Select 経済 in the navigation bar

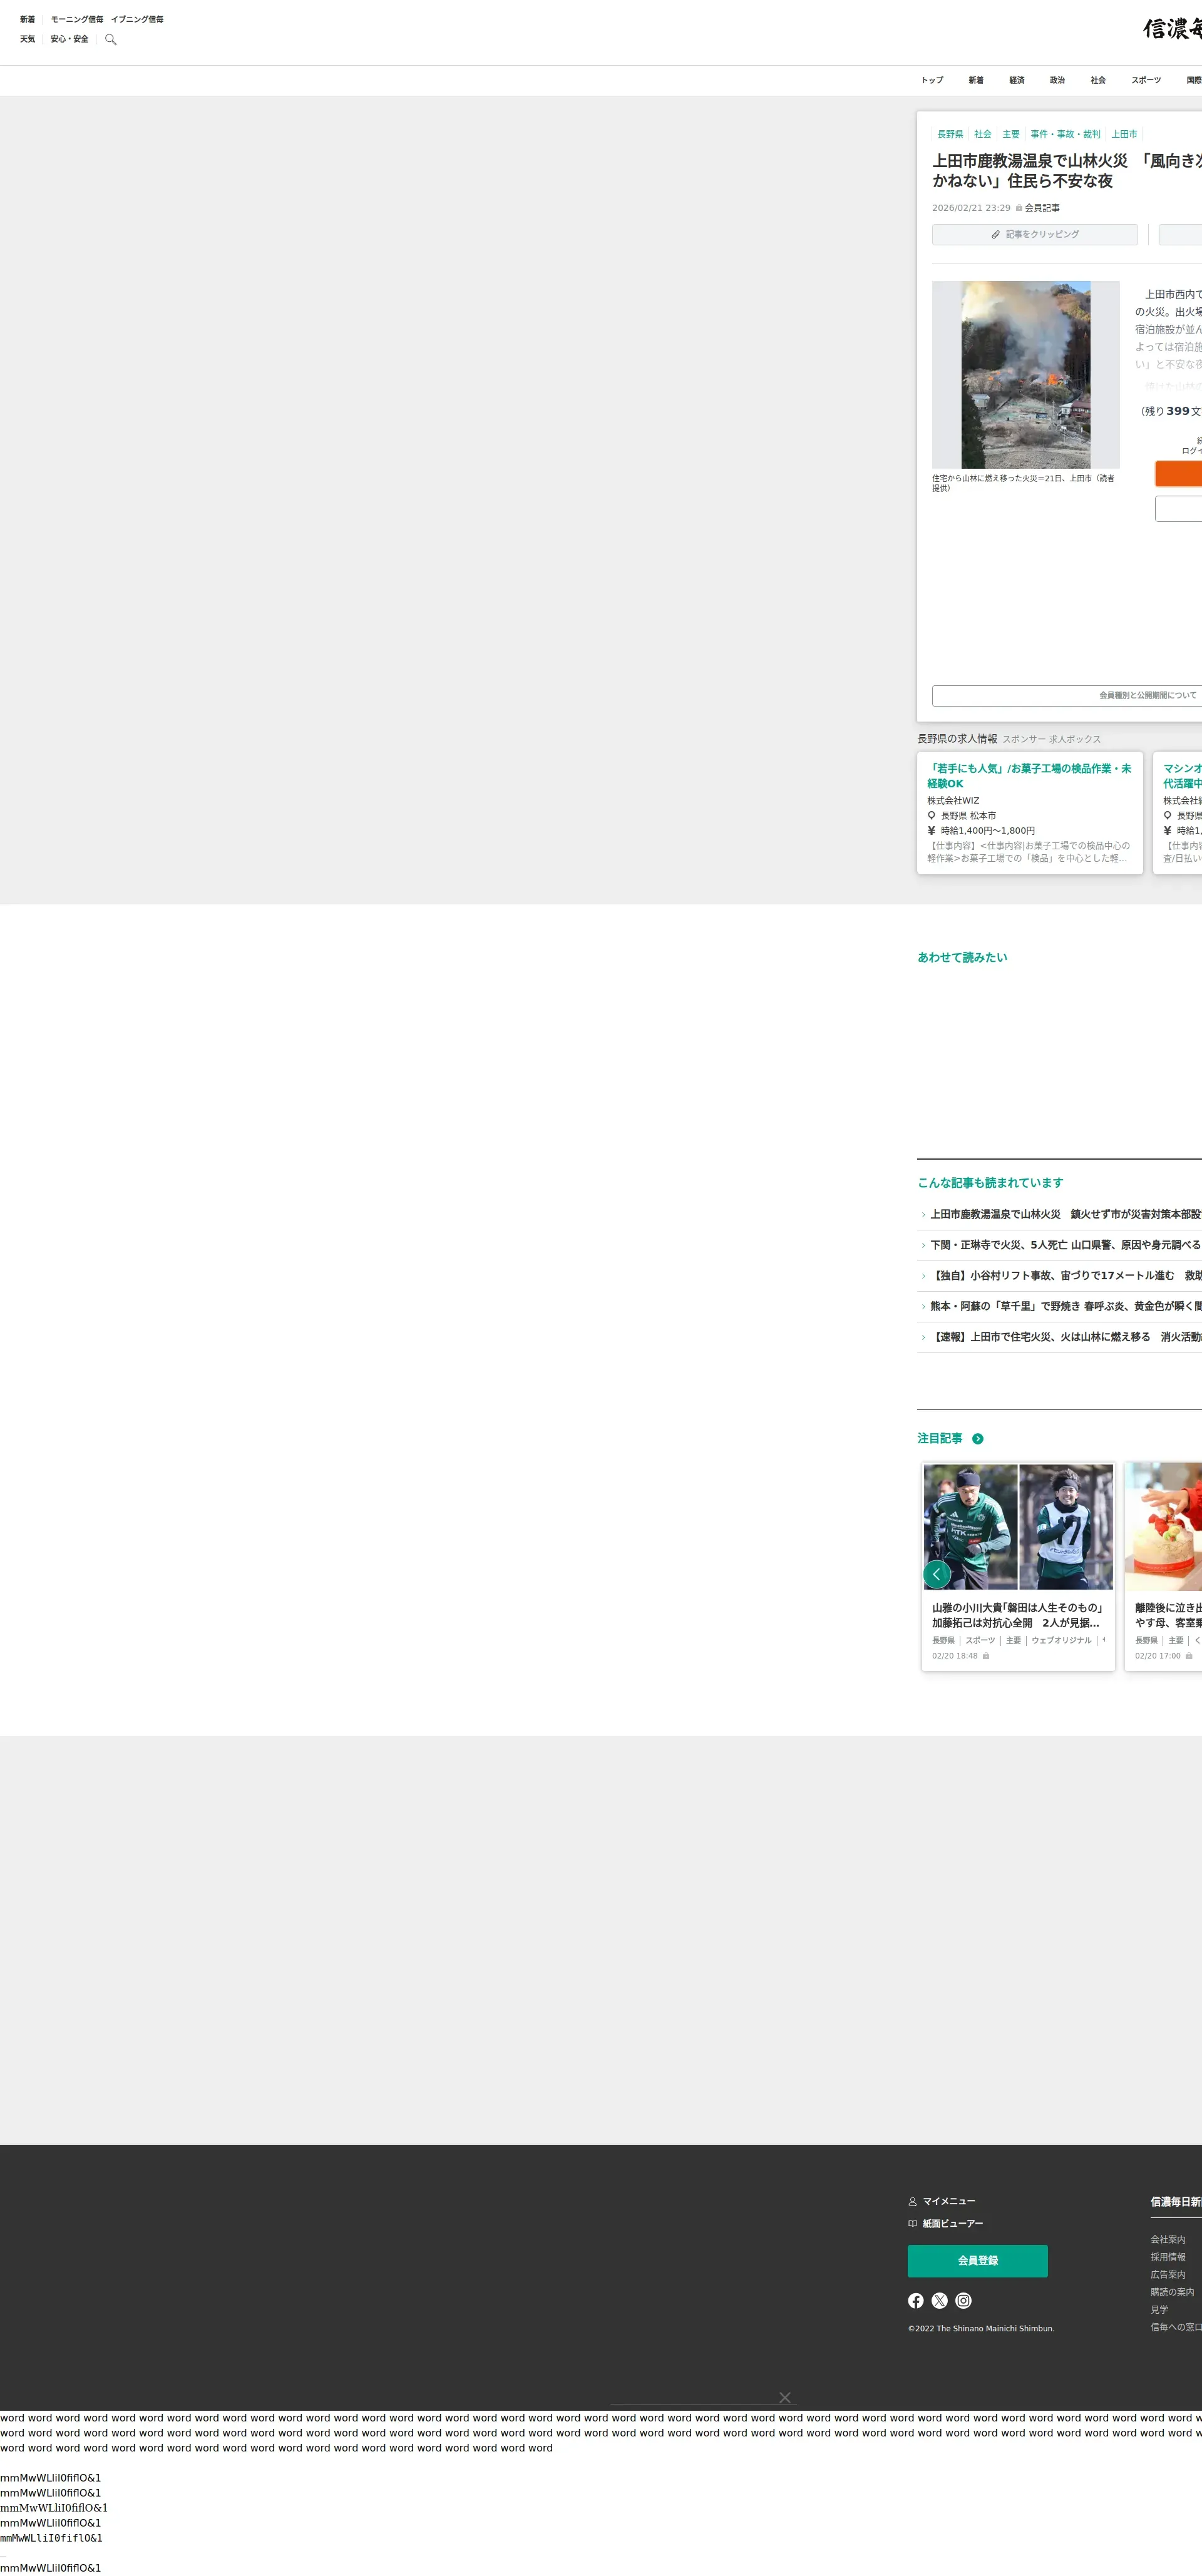coord(1016,81)
